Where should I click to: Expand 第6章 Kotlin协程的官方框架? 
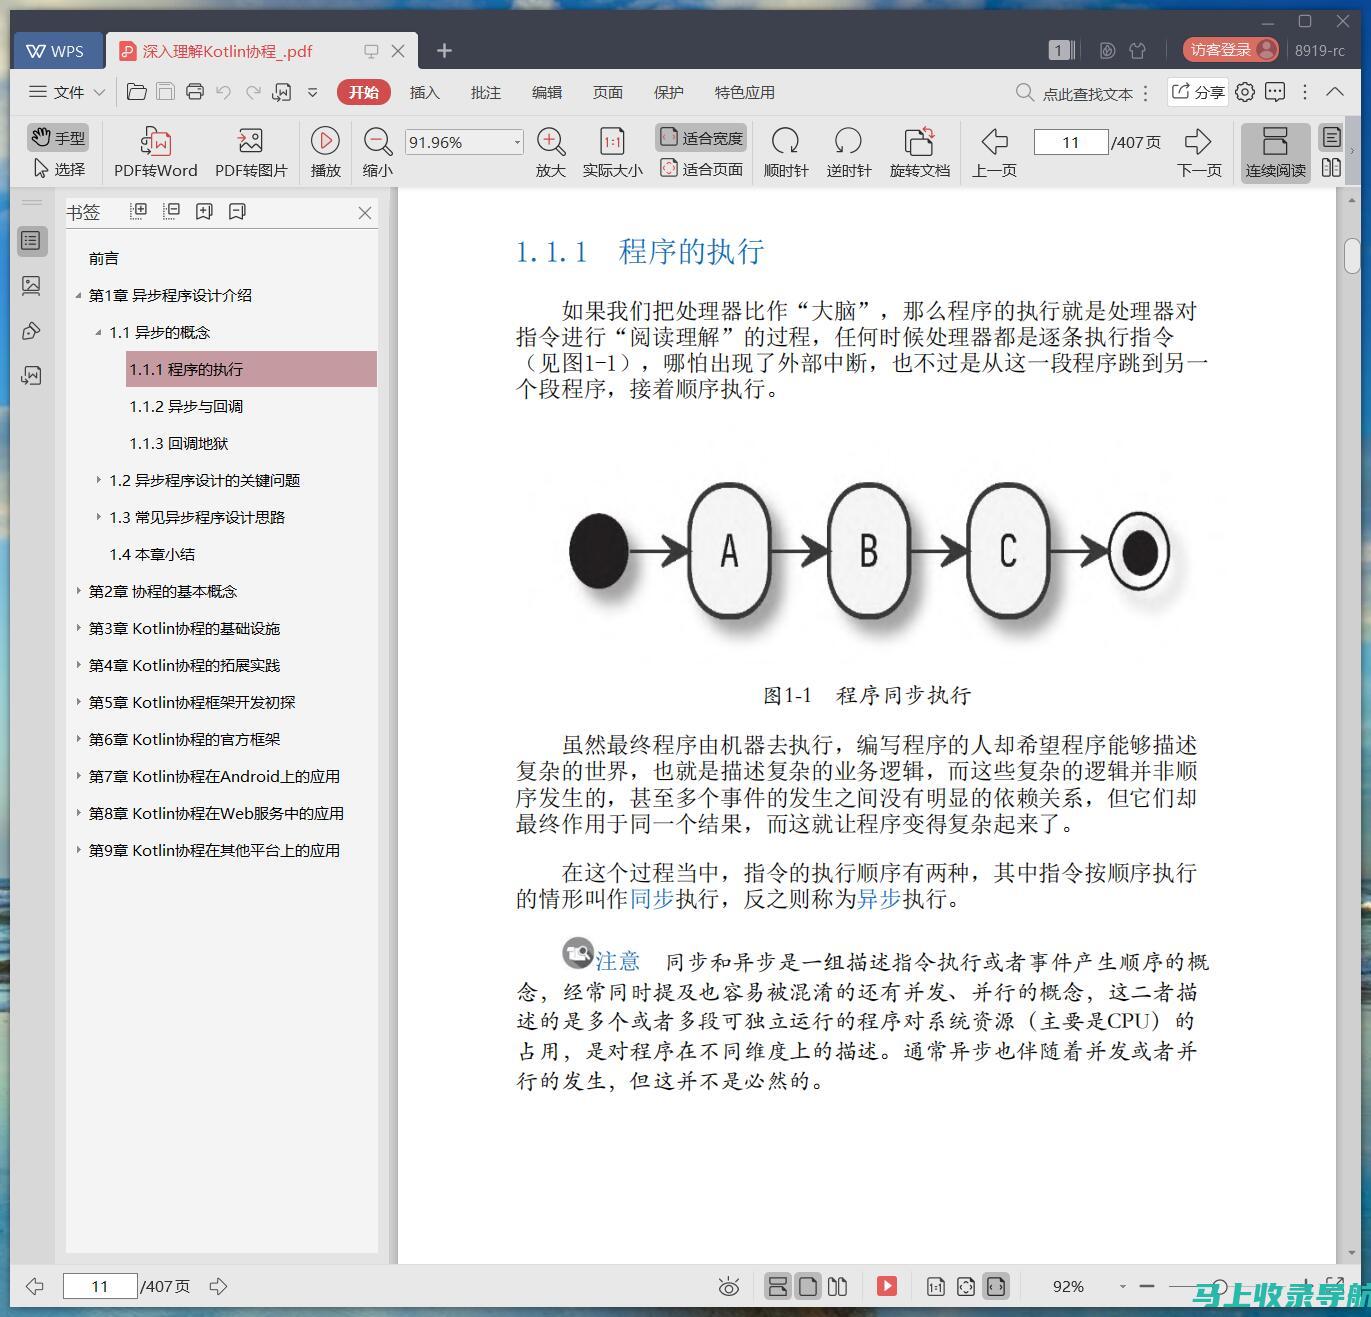(x=78, y=739)
